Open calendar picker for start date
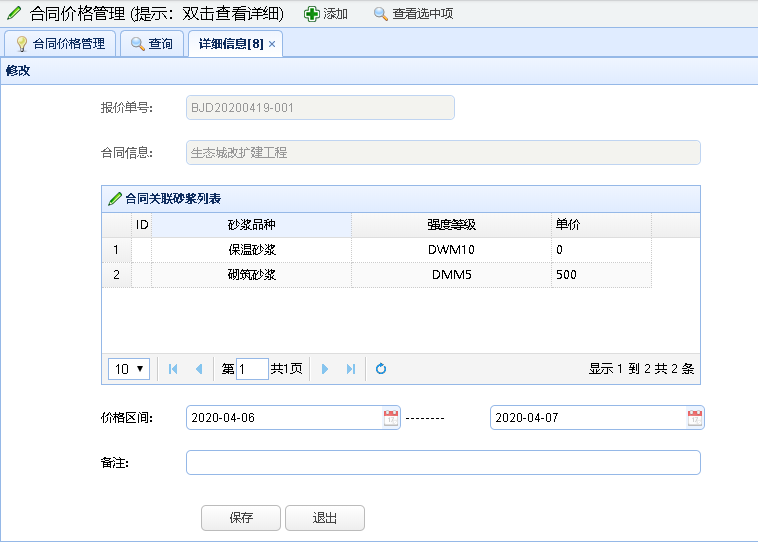The width and height of the screenshot is (758, 548). [x=390, y=418]
